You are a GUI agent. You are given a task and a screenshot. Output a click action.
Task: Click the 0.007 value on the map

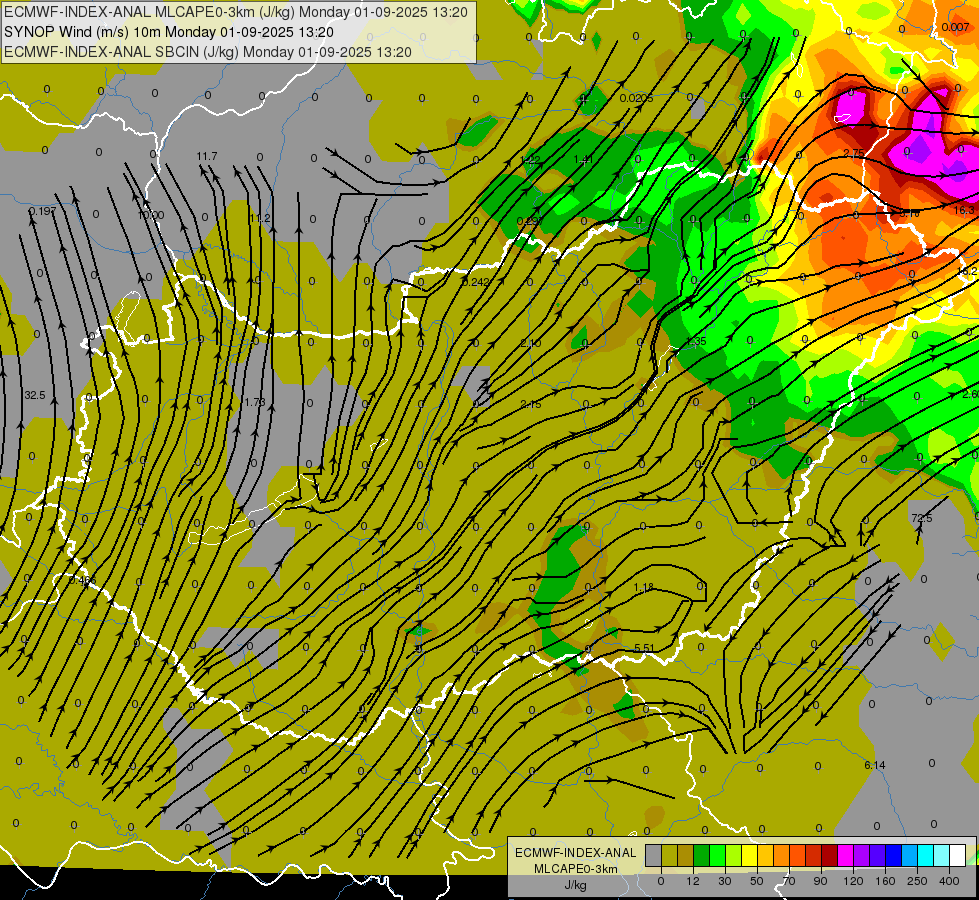tap(955, 27)
